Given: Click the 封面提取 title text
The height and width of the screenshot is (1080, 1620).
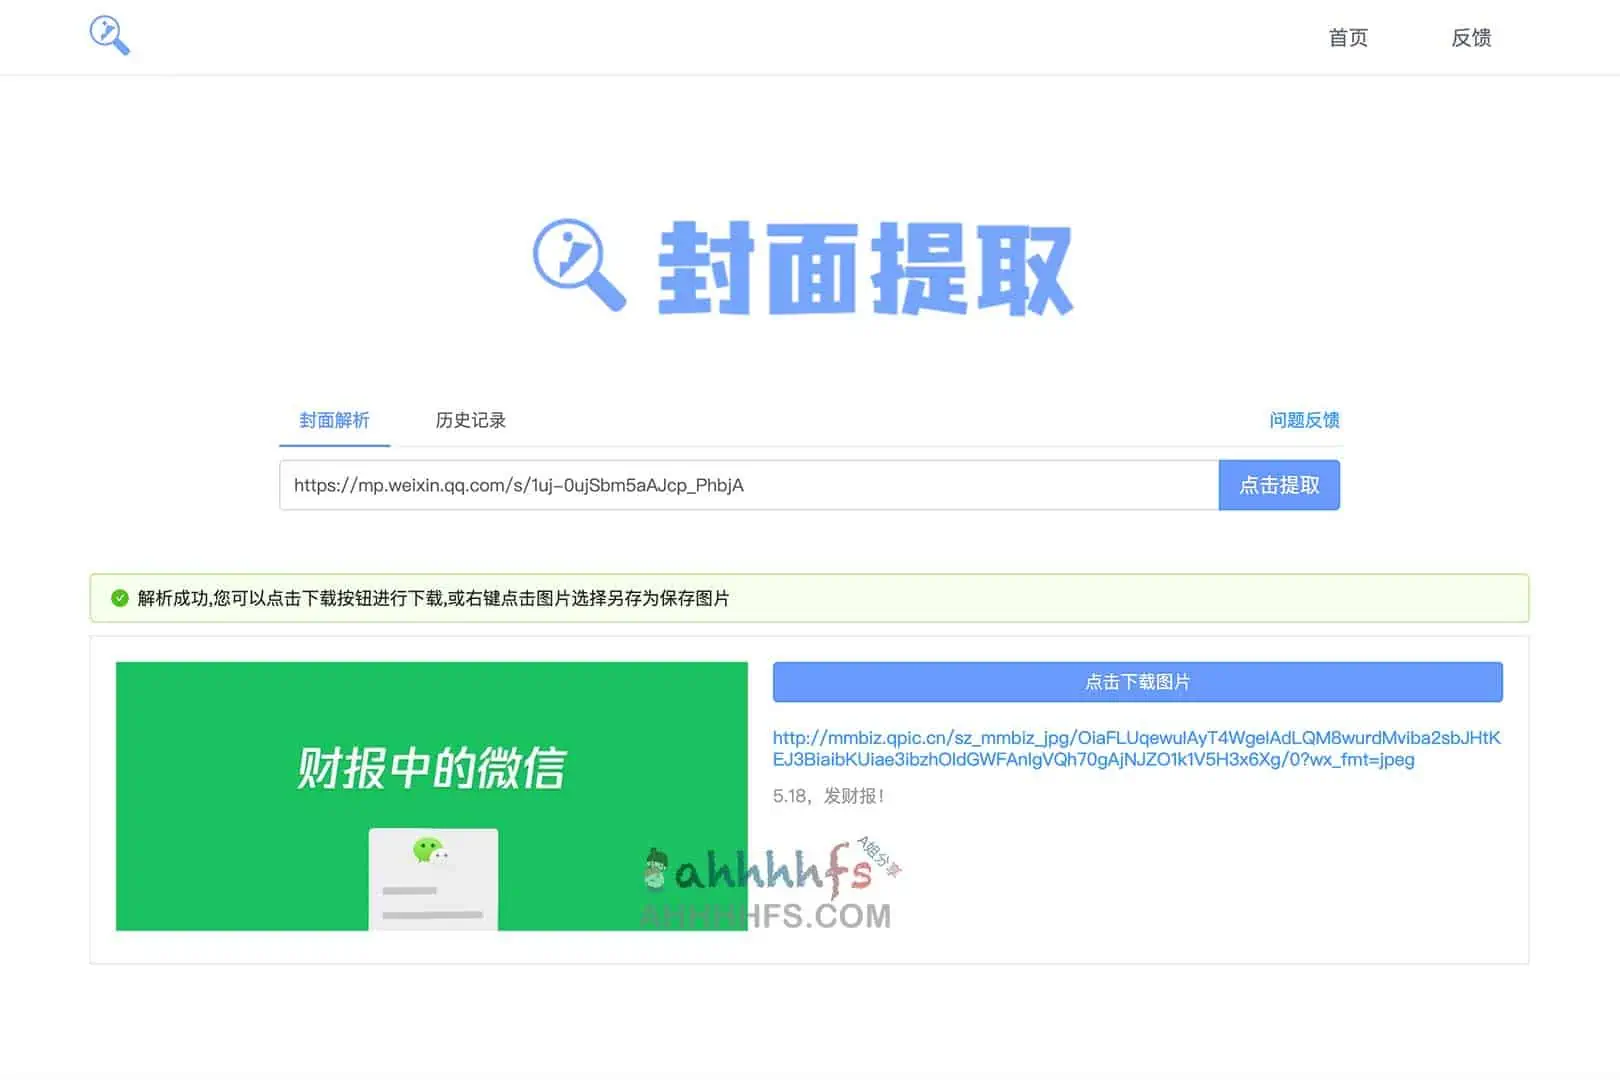Looking at the screenshot, I should tap(866, 268).
